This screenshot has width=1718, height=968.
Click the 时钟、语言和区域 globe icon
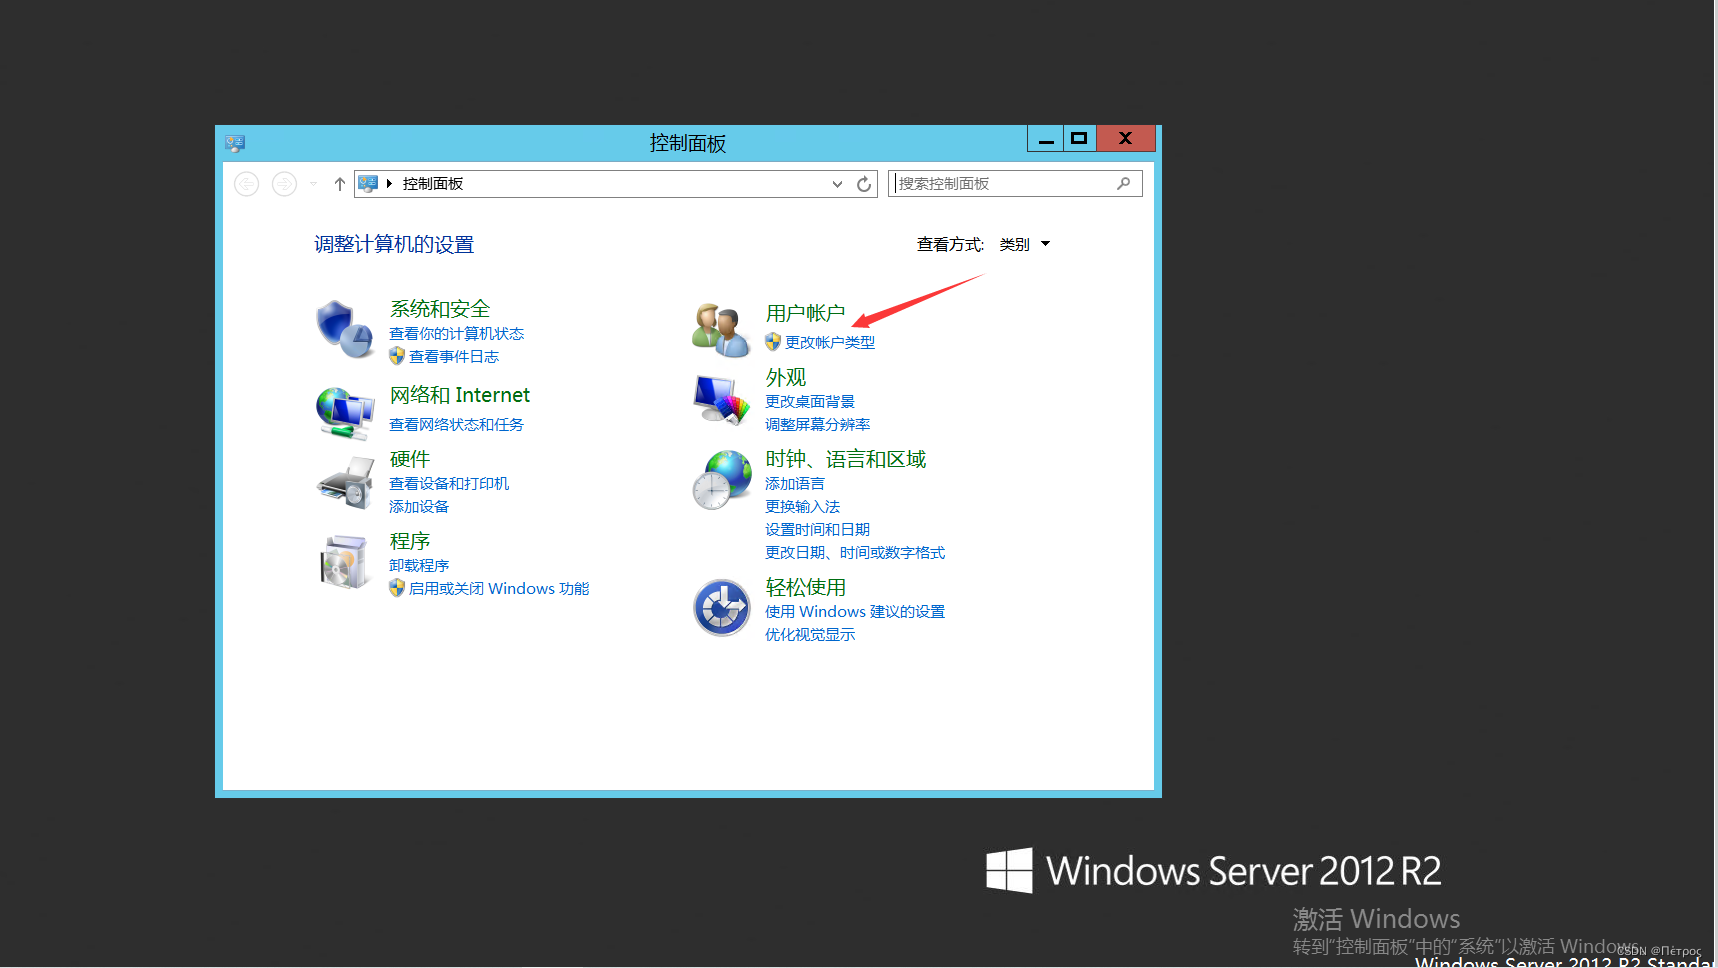pos(721,479)
